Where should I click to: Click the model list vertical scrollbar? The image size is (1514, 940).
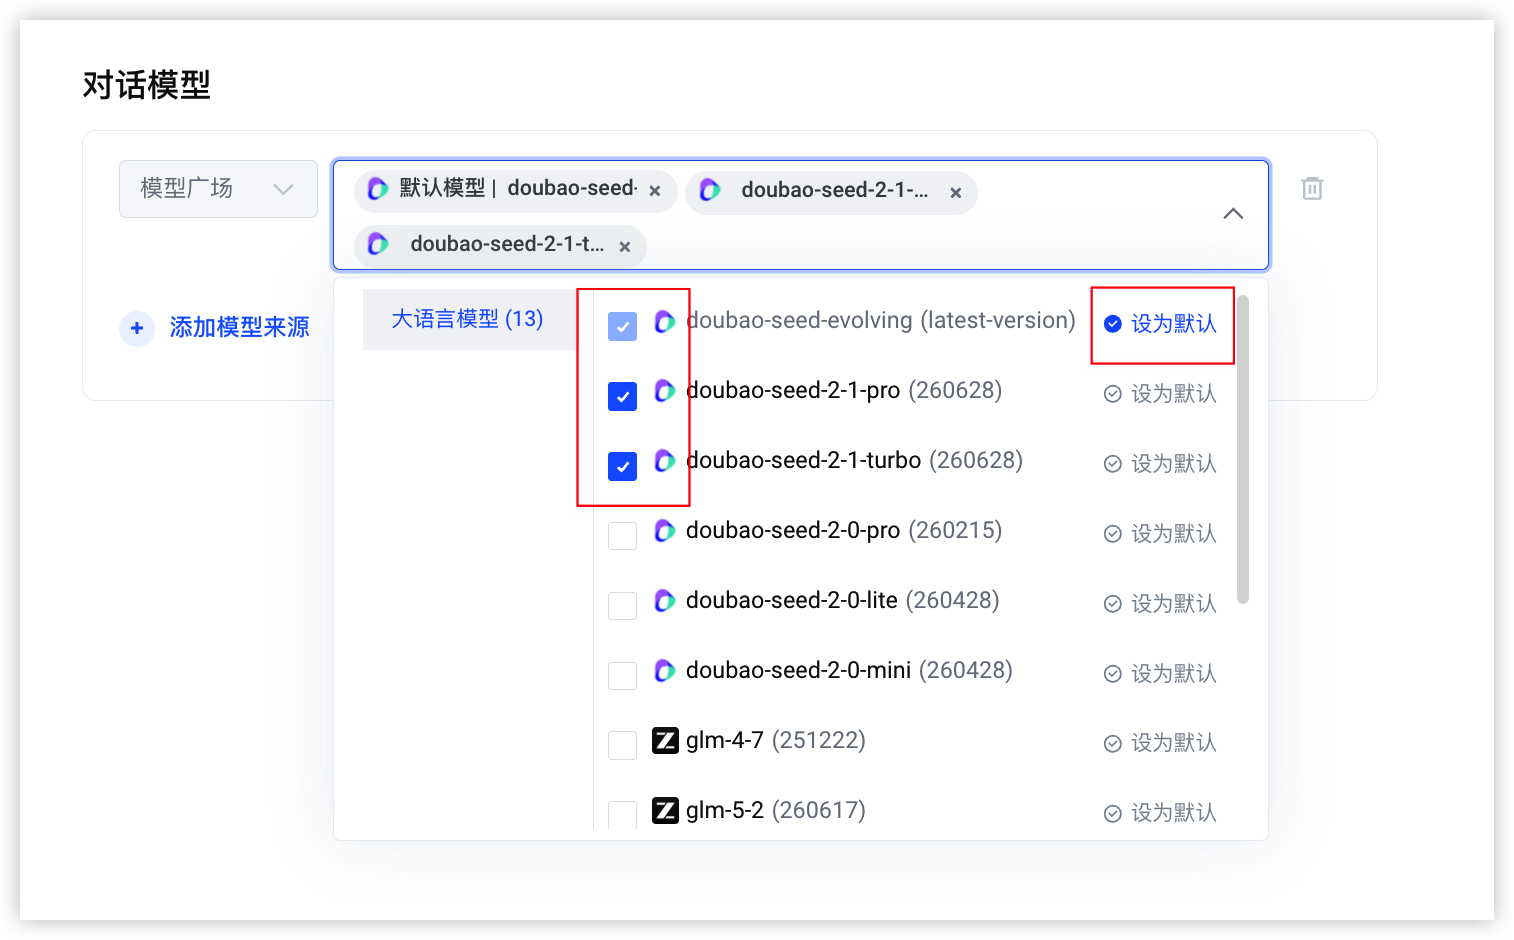pos(1243,450)
